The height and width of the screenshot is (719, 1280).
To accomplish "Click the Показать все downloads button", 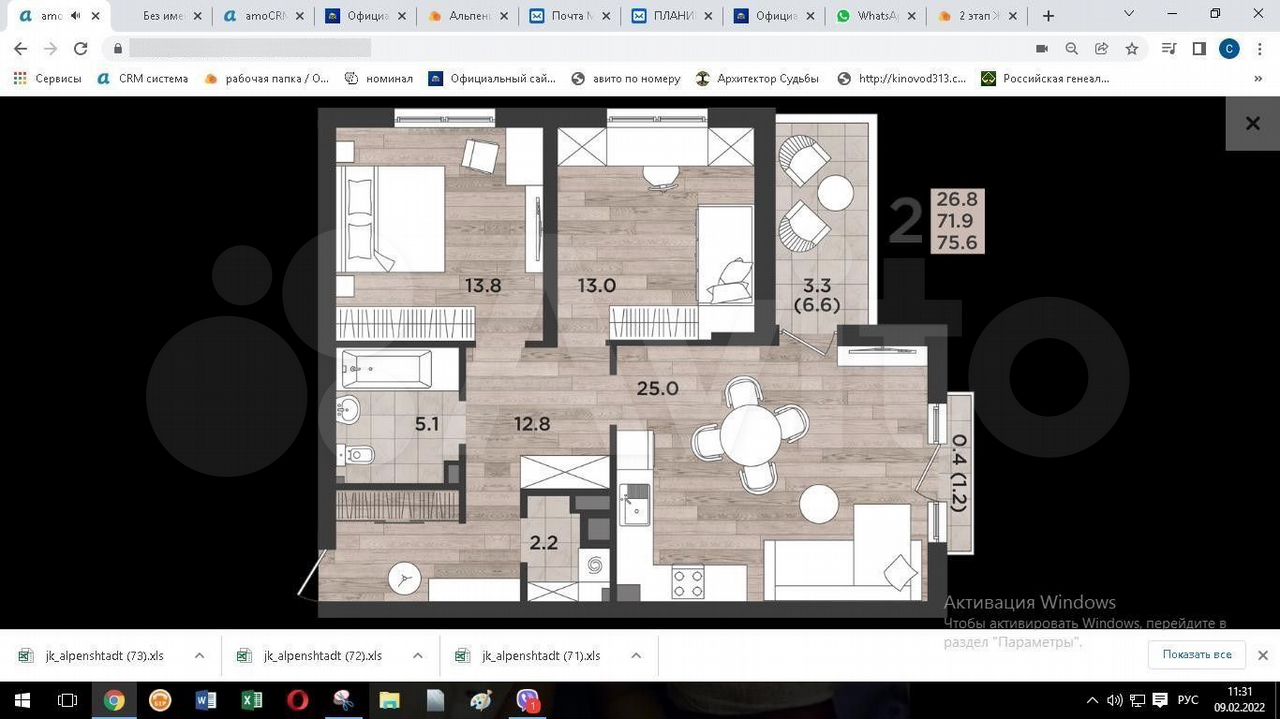I will [1196, 654].
